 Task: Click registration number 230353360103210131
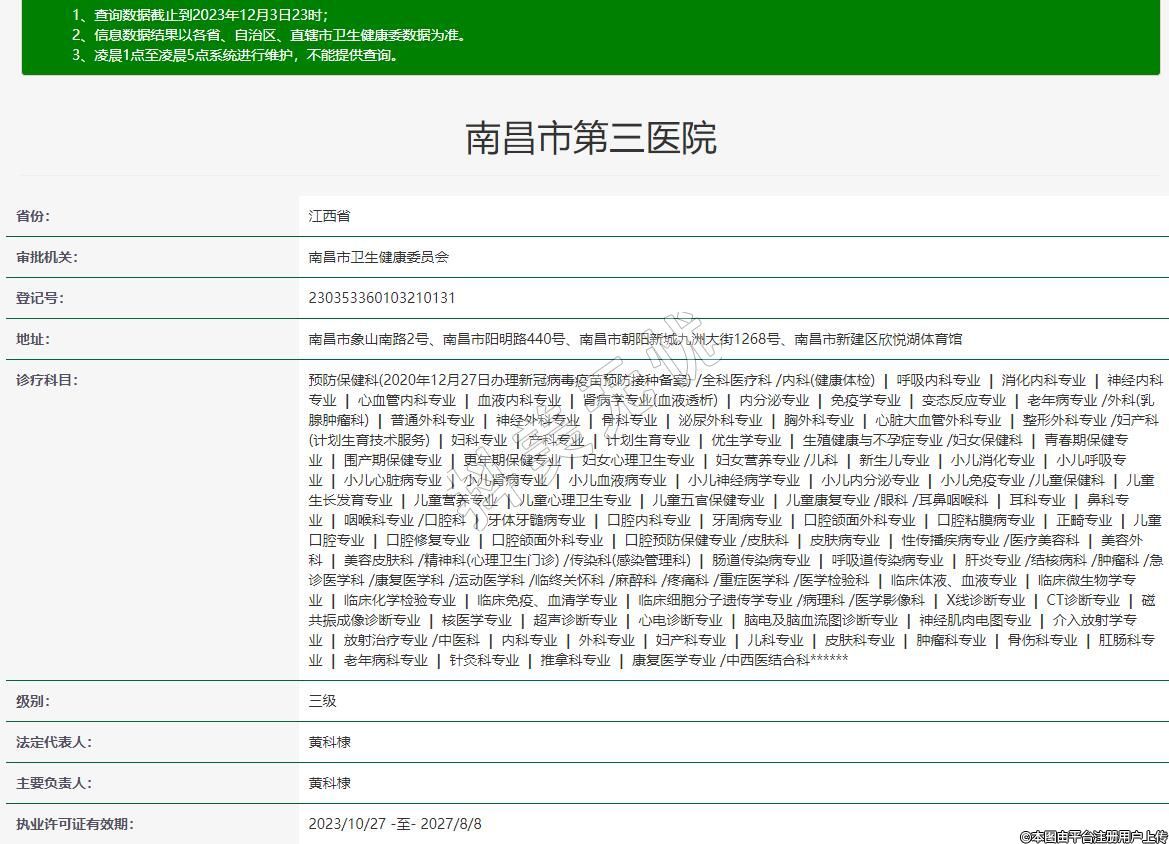point(382,298)
